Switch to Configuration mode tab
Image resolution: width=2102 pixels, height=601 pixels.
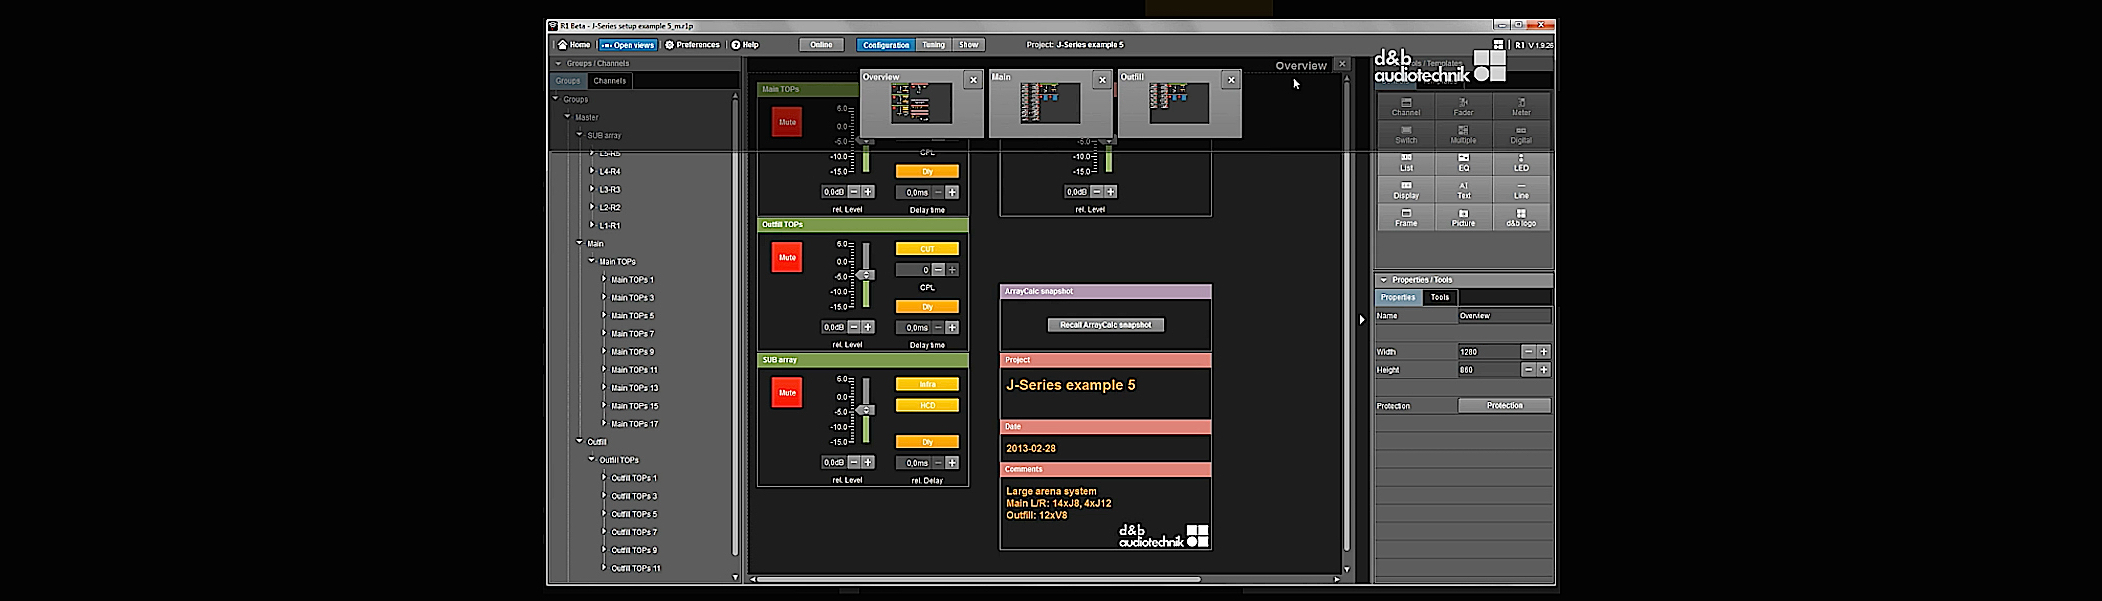point(886,45)
